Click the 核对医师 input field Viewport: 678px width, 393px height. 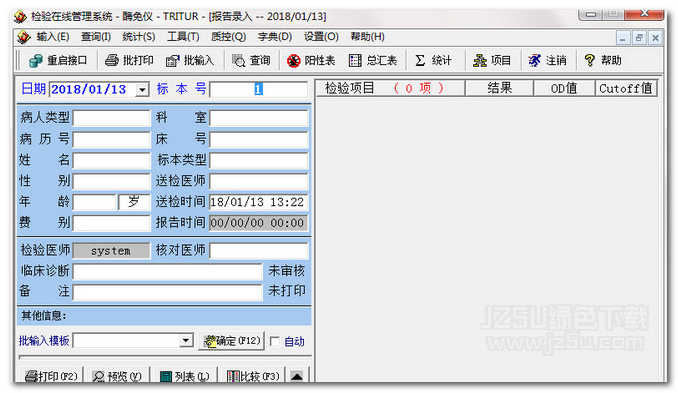click(259, 250)
